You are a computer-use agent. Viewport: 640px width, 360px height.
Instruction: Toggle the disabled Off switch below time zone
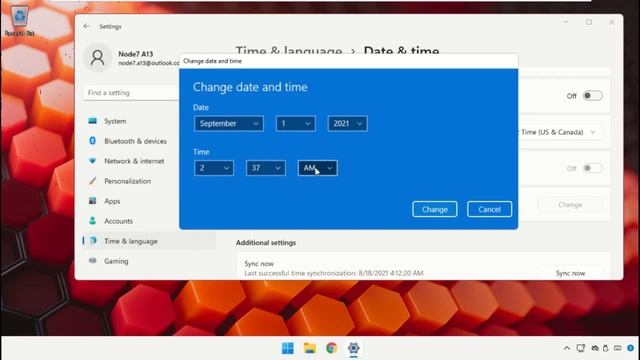point(592,168)
